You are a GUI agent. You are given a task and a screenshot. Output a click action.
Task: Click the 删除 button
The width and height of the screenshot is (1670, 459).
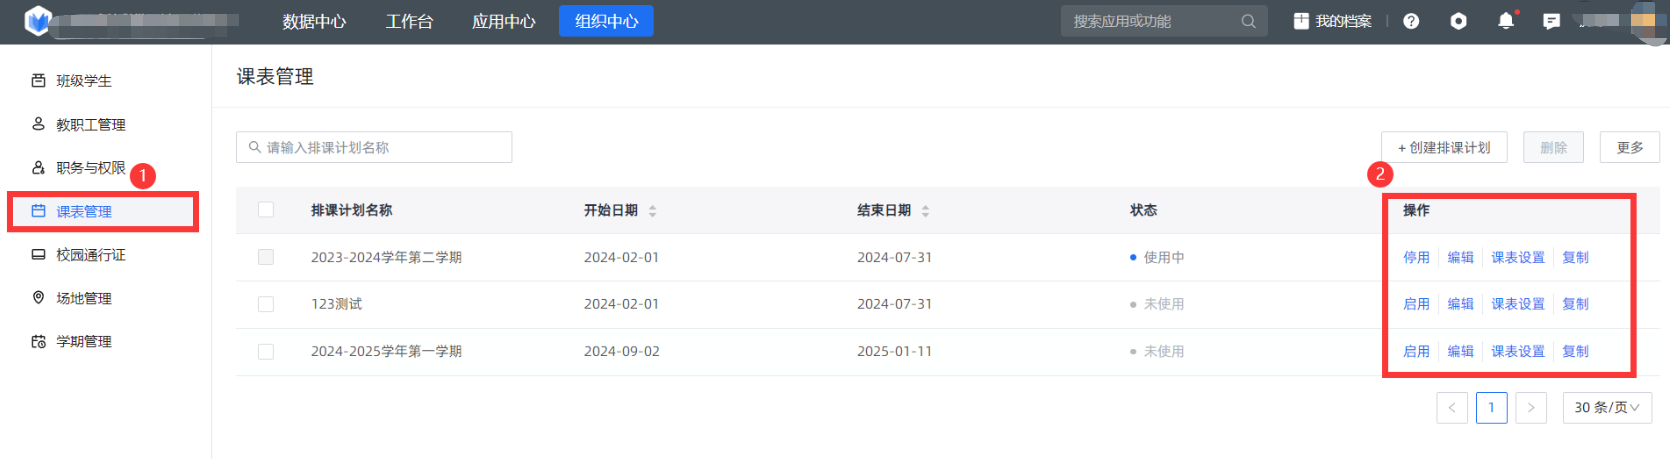(x=1554, y=147)
